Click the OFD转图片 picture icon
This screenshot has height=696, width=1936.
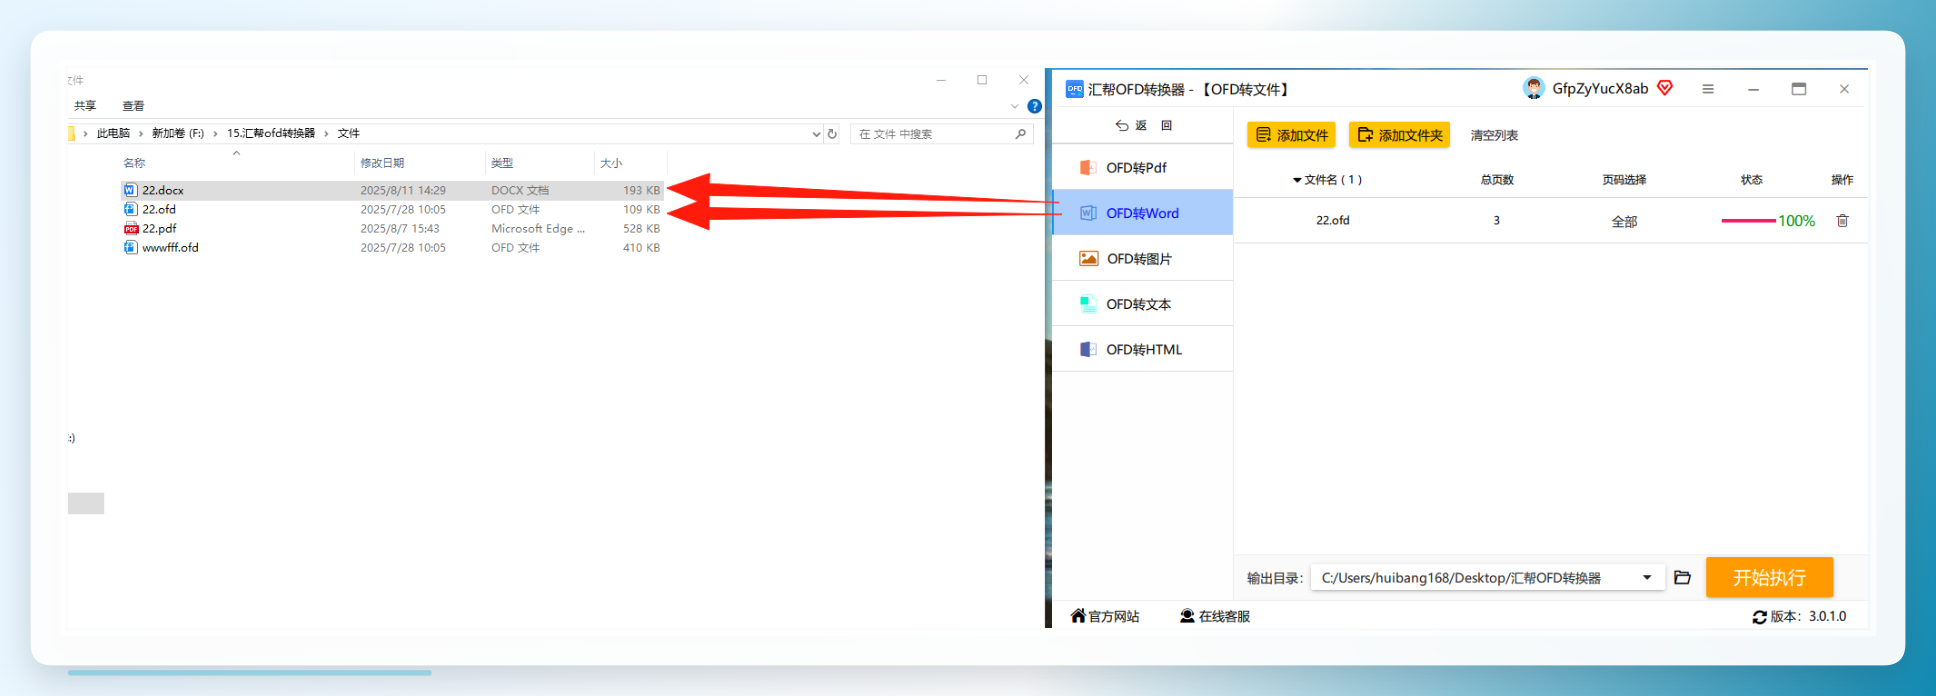click(1088, 258)
